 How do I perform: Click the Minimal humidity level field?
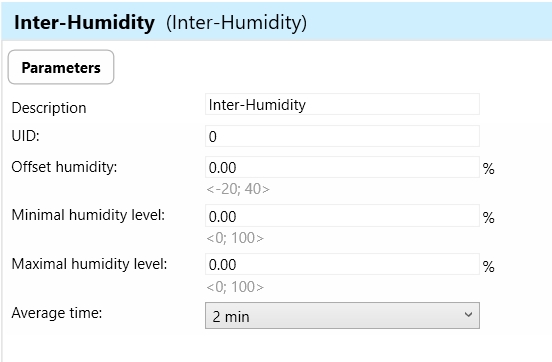[342, 216]
